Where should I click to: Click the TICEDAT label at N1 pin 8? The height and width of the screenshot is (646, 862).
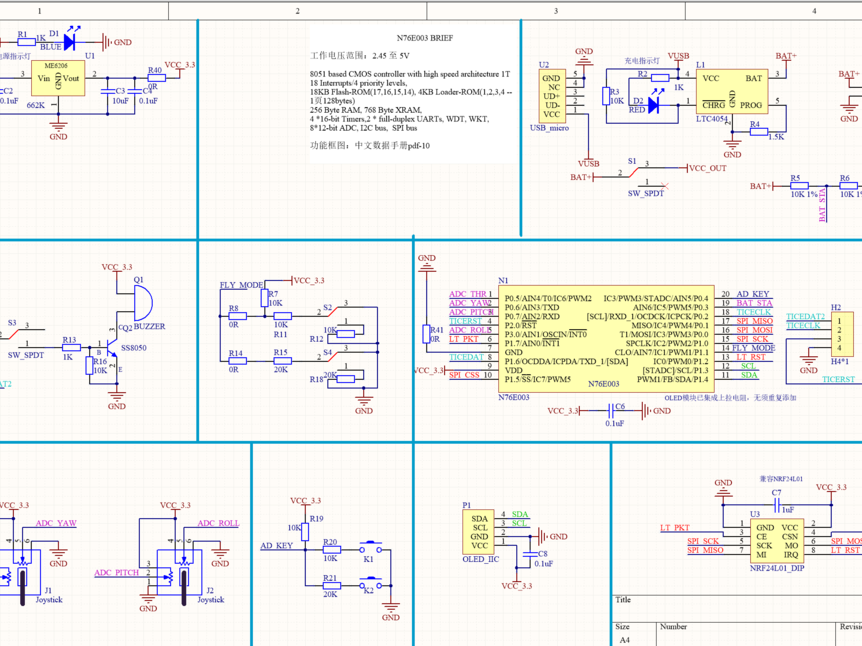coord(466,357)
